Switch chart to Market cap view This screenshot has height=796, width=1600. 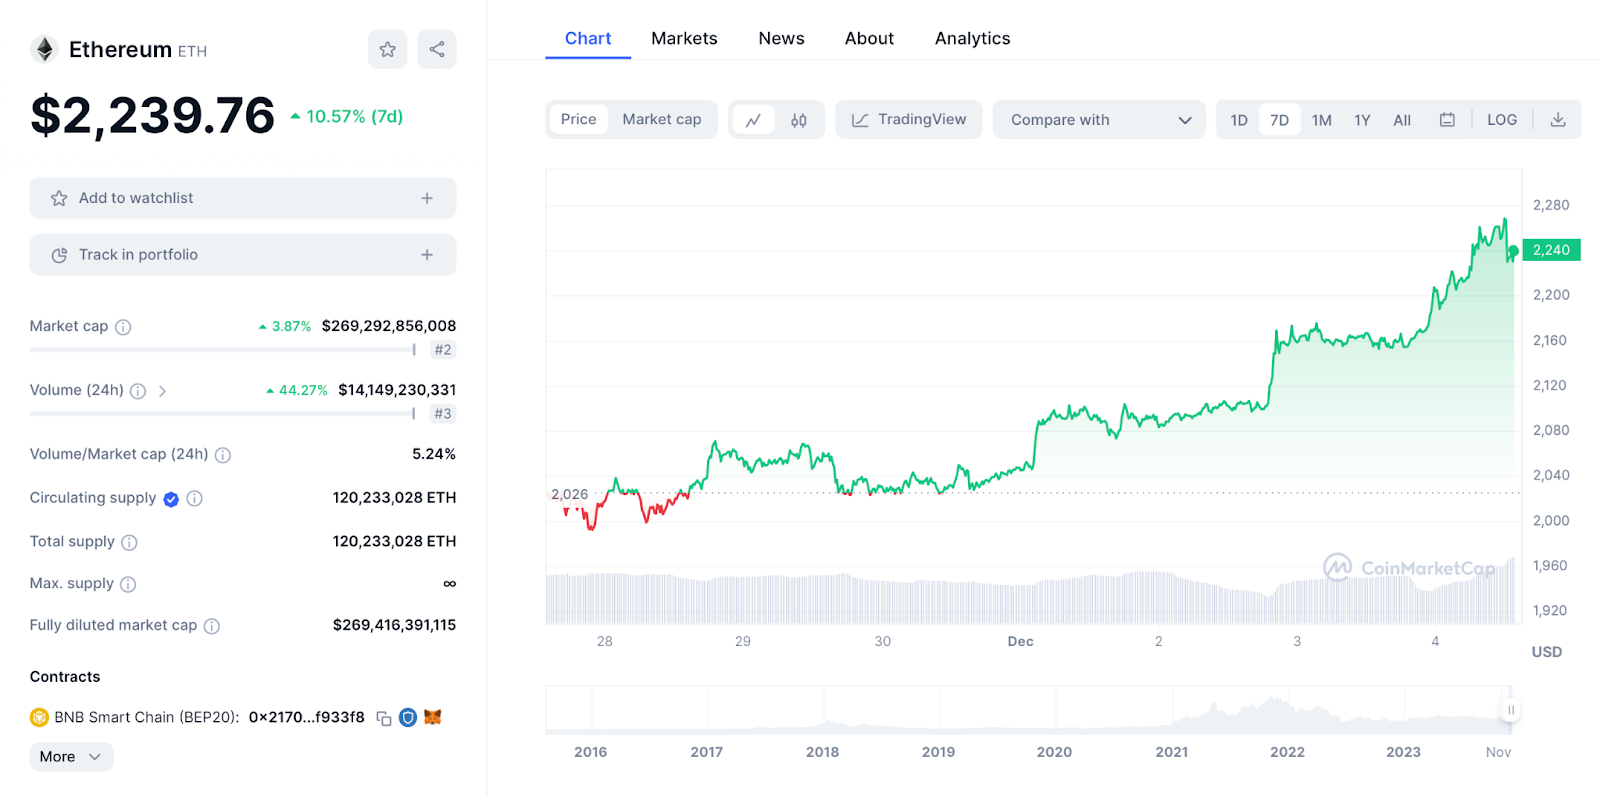tap(662, 119)
